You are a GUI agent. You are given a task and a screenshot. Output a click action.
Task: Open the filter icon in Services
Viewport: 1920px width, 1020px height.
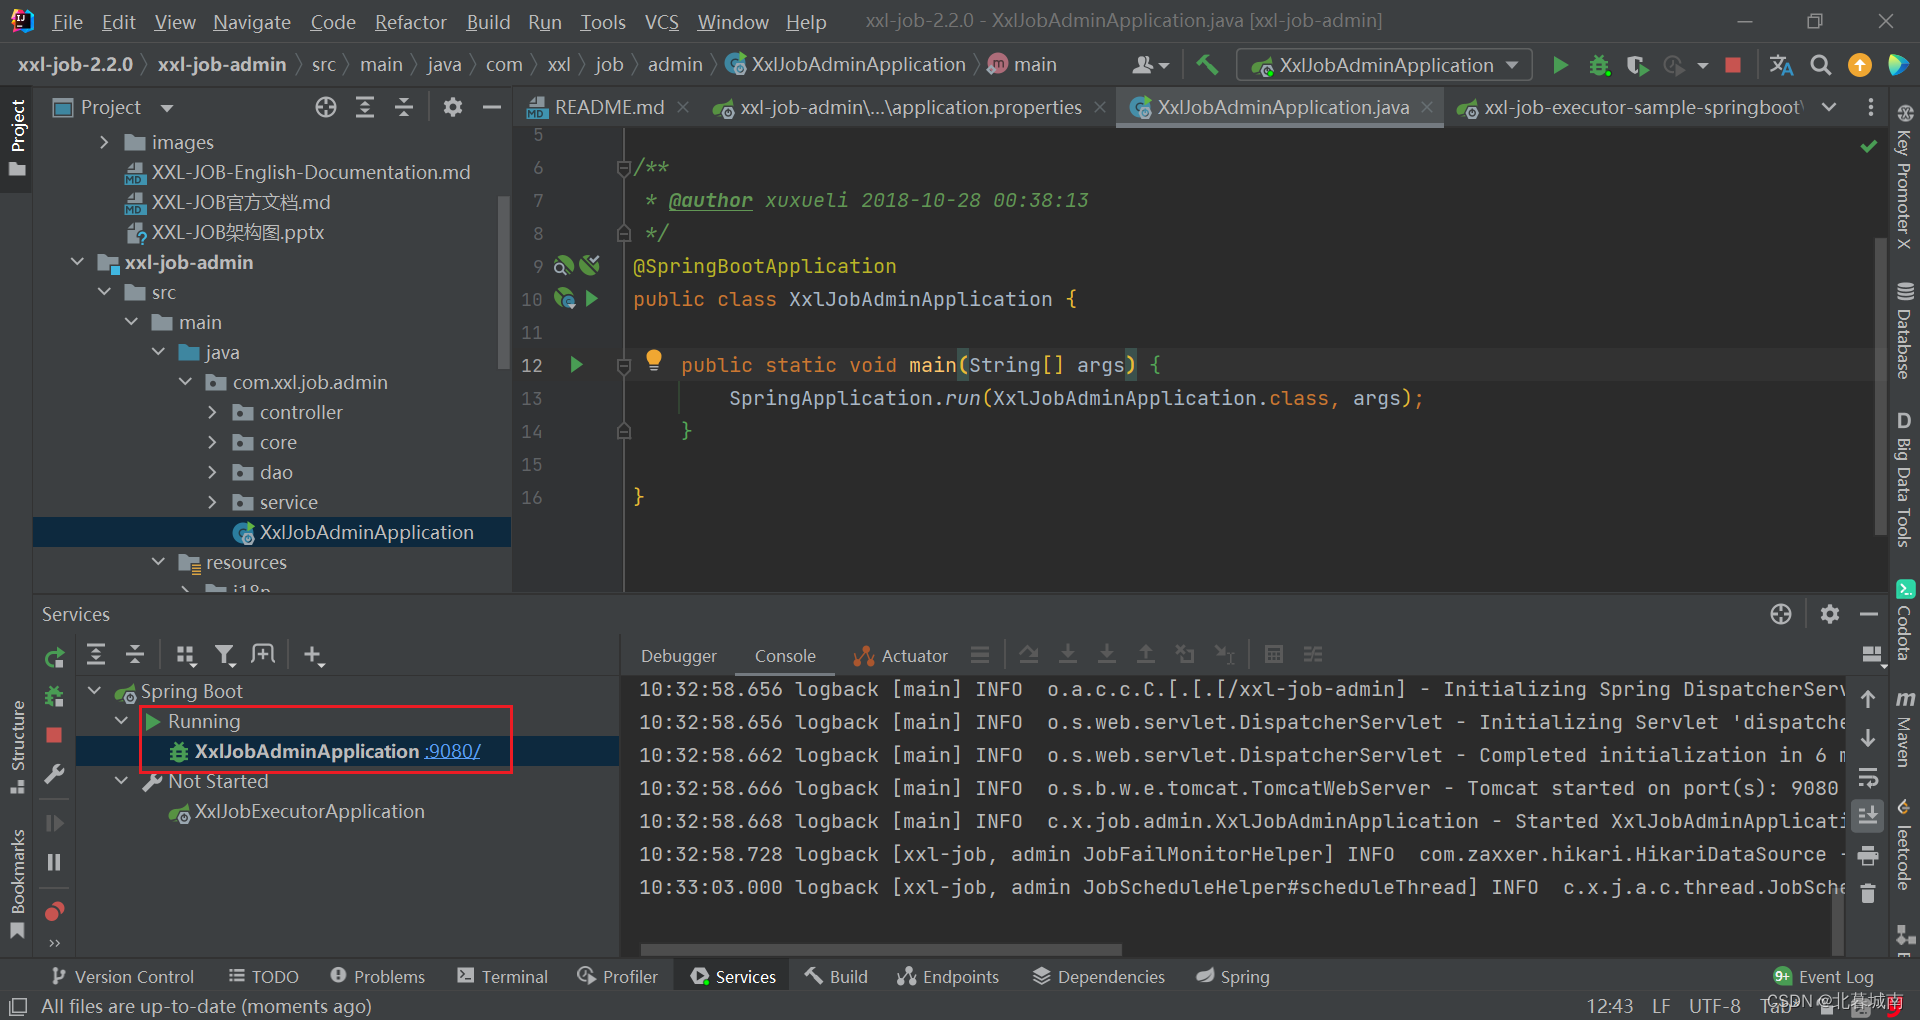coord(225,655)
